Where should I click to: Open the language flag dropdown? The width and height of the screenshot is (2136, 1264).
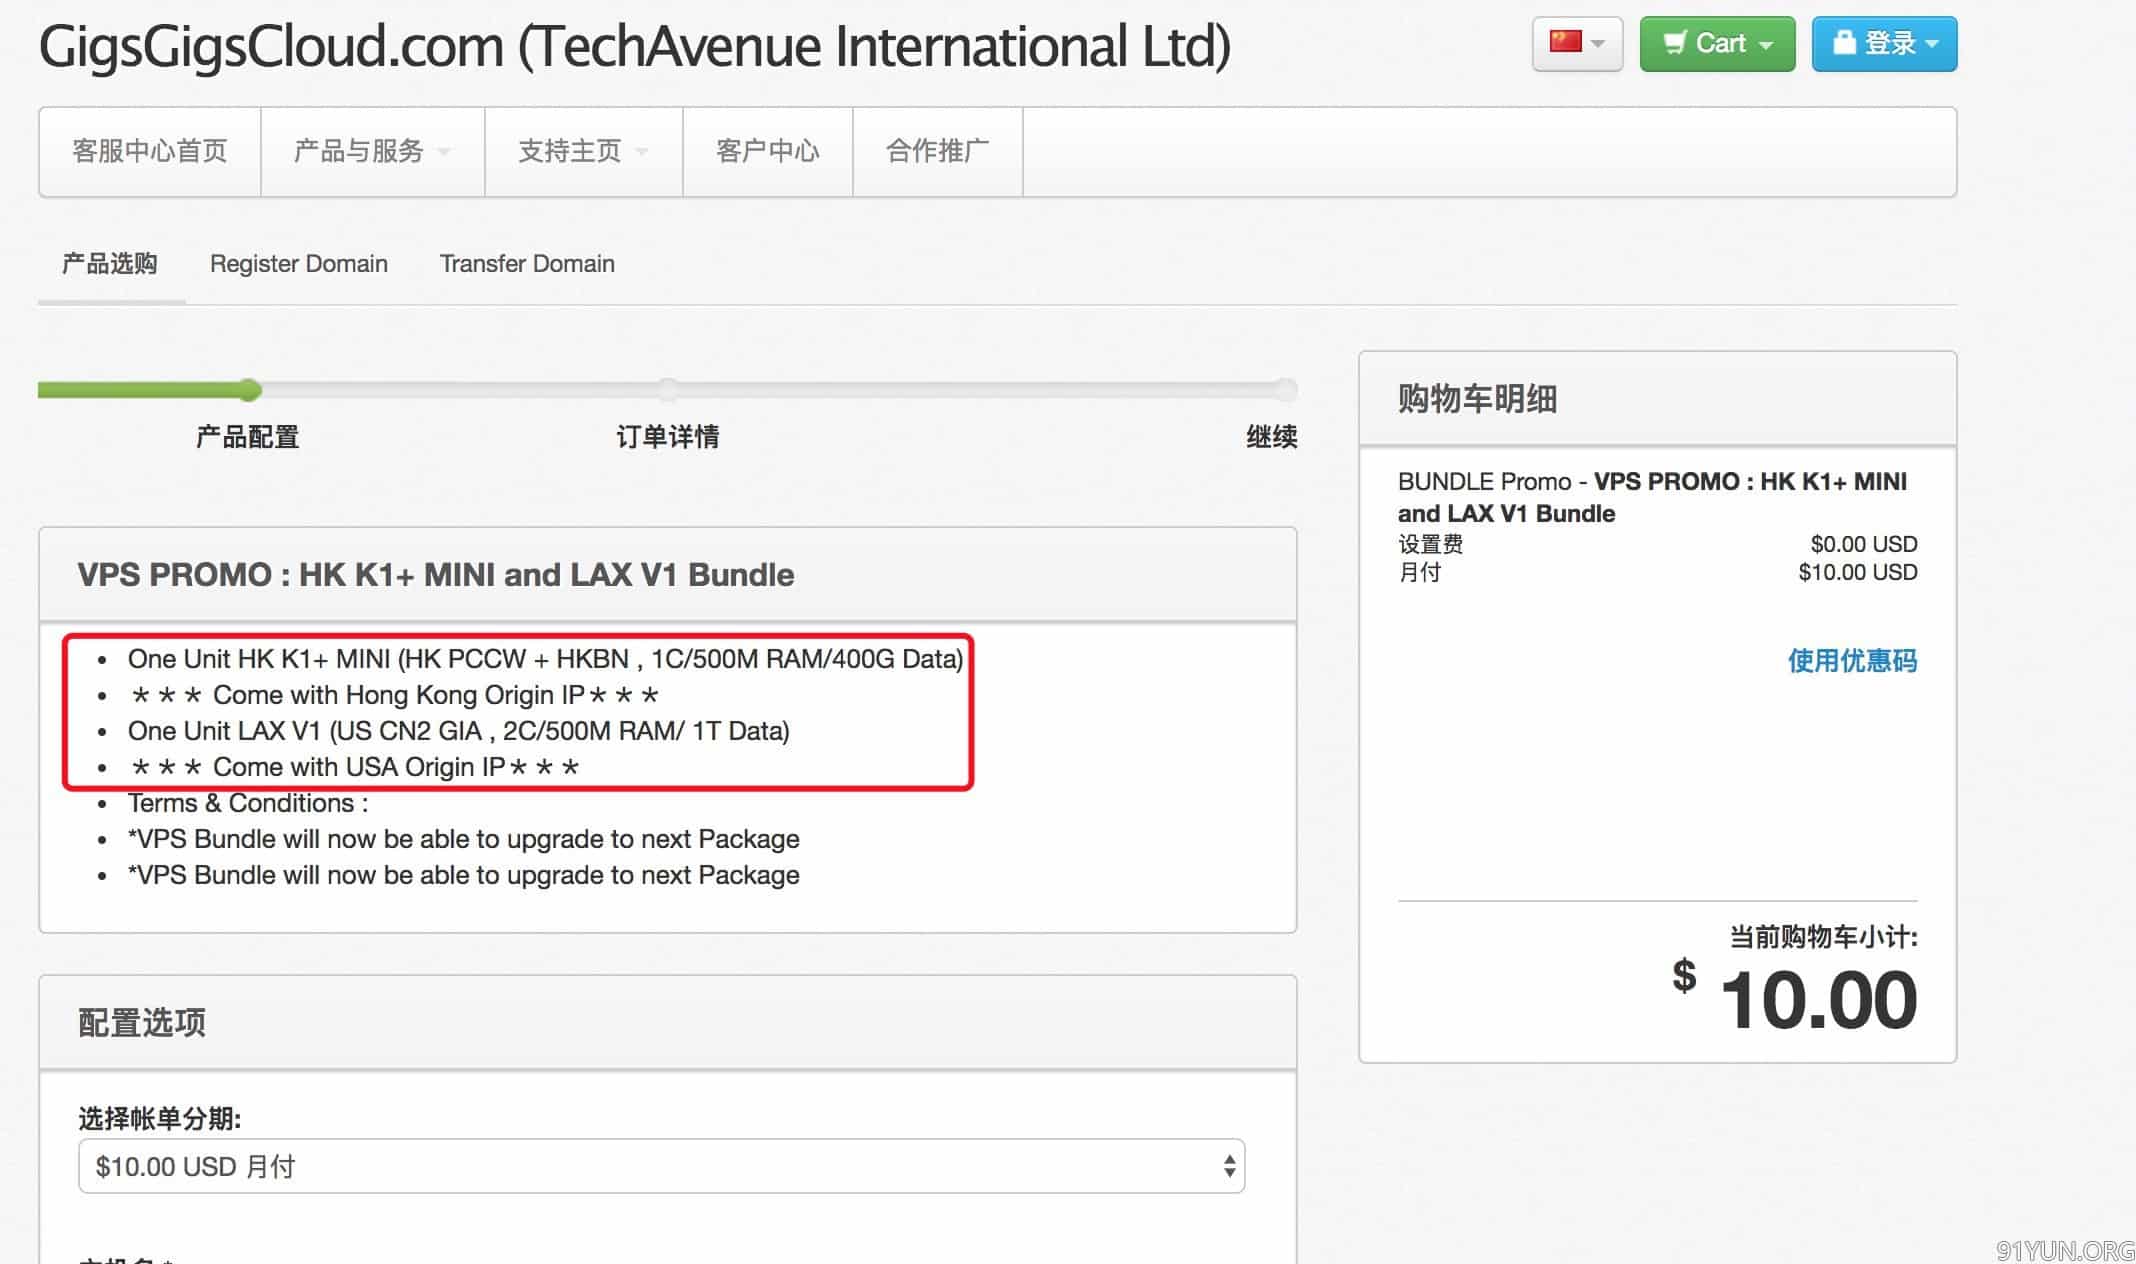(x=1577, y=44)
